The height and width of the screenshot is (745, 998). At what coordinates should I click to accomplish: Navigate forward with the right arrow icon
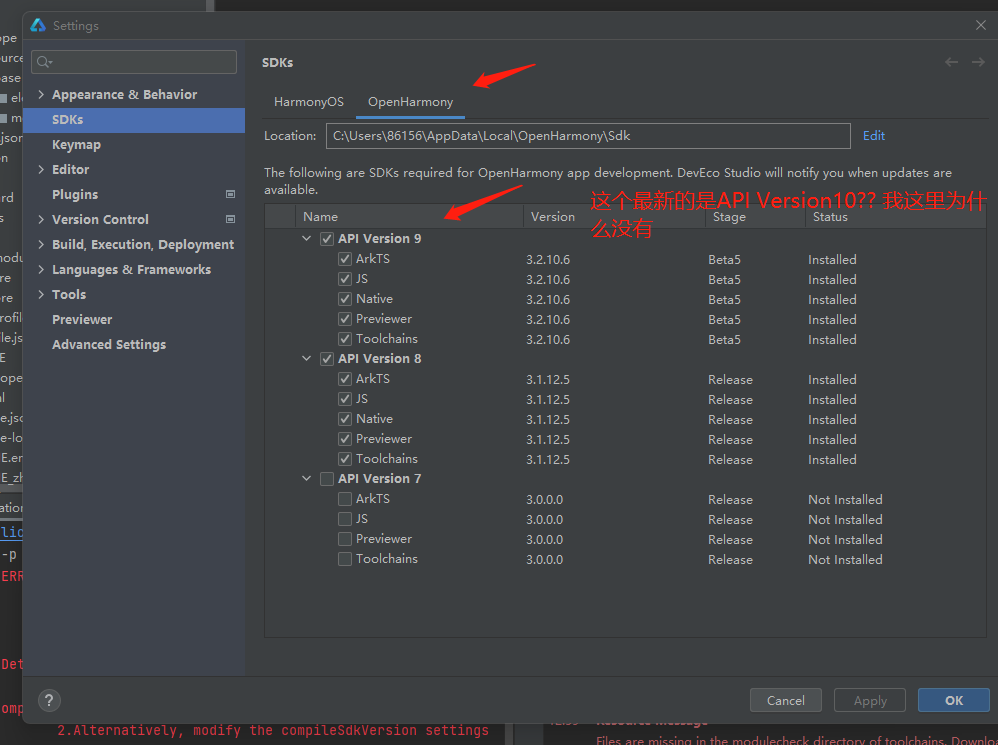978,62
